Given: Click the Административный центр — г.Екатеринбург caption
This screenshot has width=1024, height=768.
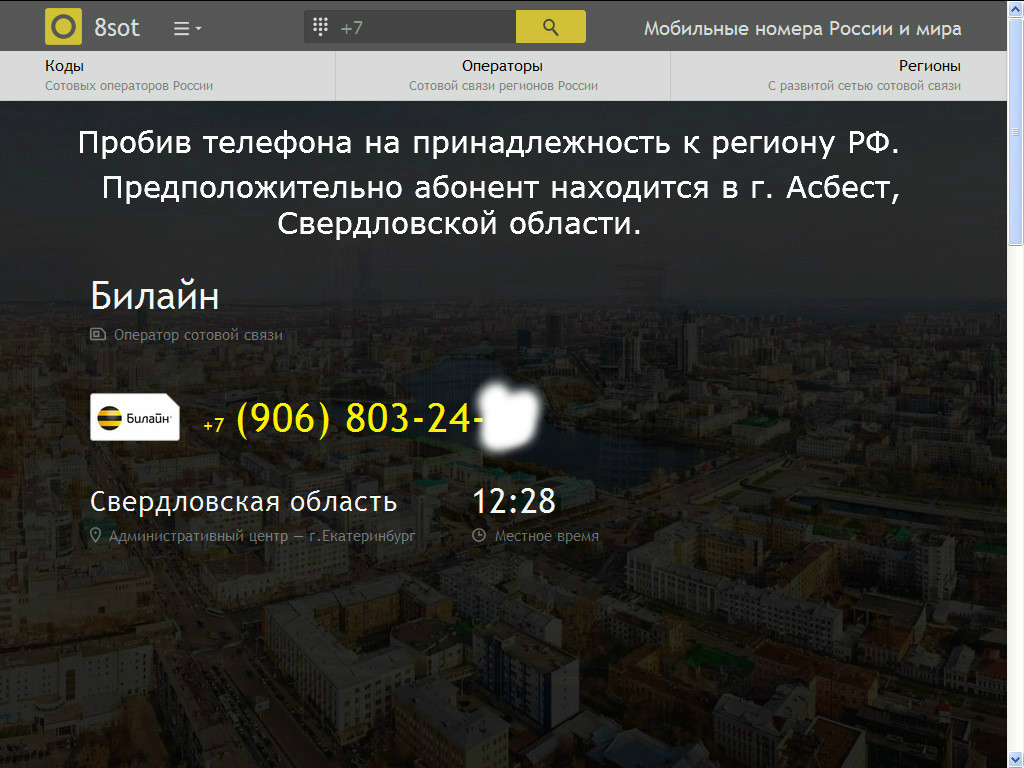Looking at the screenshot, I should [x=262, y=536].
